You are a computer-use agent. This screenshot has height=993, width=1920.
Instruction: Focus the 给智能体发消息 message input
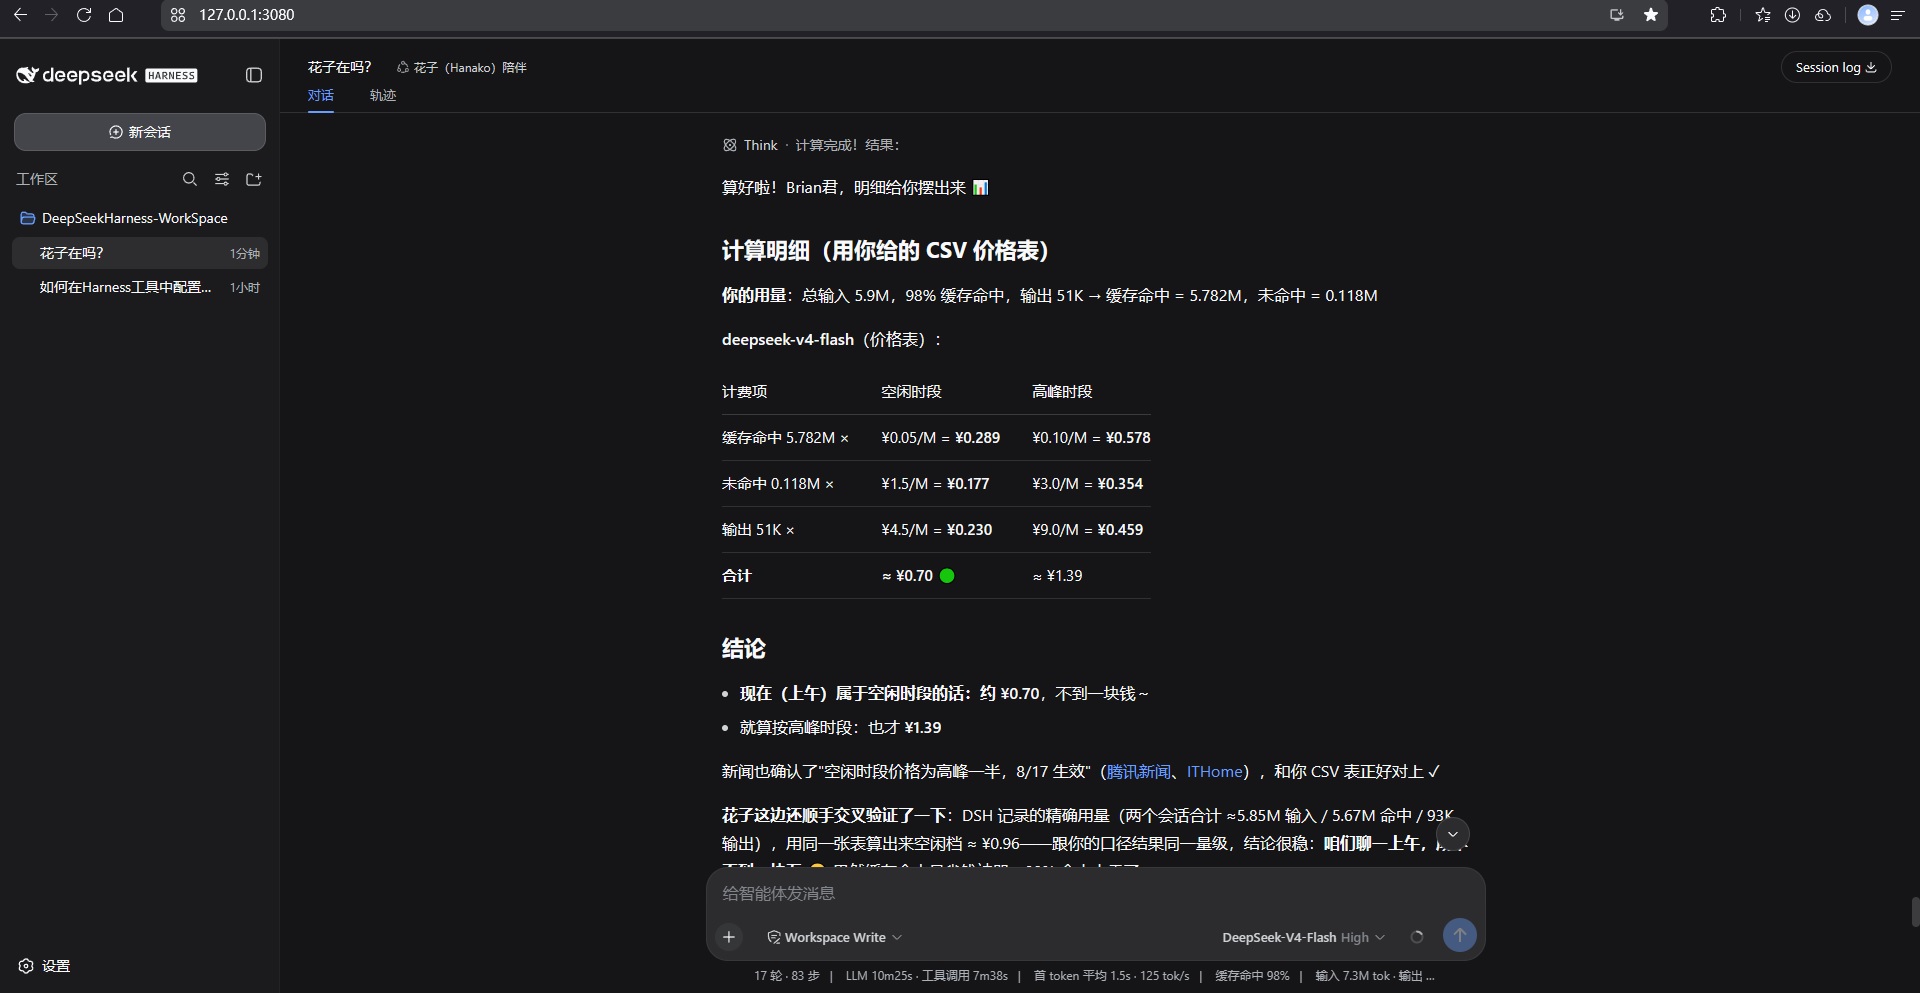pyautogui.click(x=1095, y=893)
